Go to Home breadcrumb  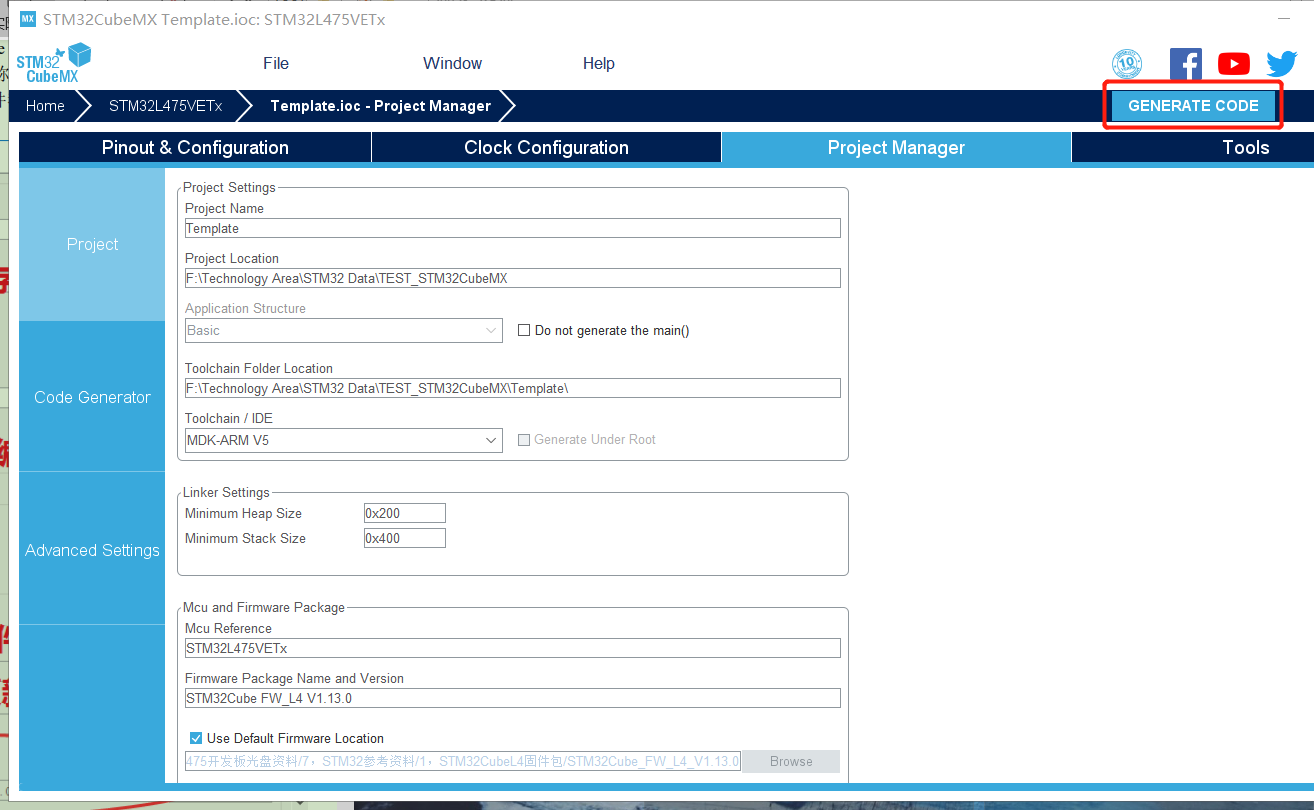pyautogui.click(x=45, y=105)
